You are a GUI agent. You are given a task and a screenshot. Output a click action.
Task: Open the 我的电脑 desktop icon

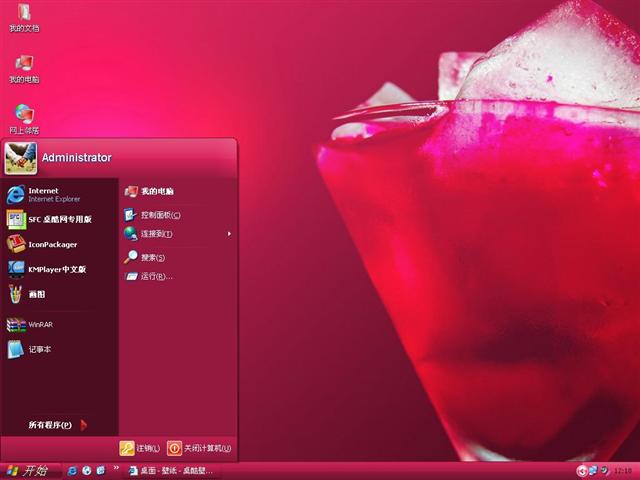[x=24, y=69]
